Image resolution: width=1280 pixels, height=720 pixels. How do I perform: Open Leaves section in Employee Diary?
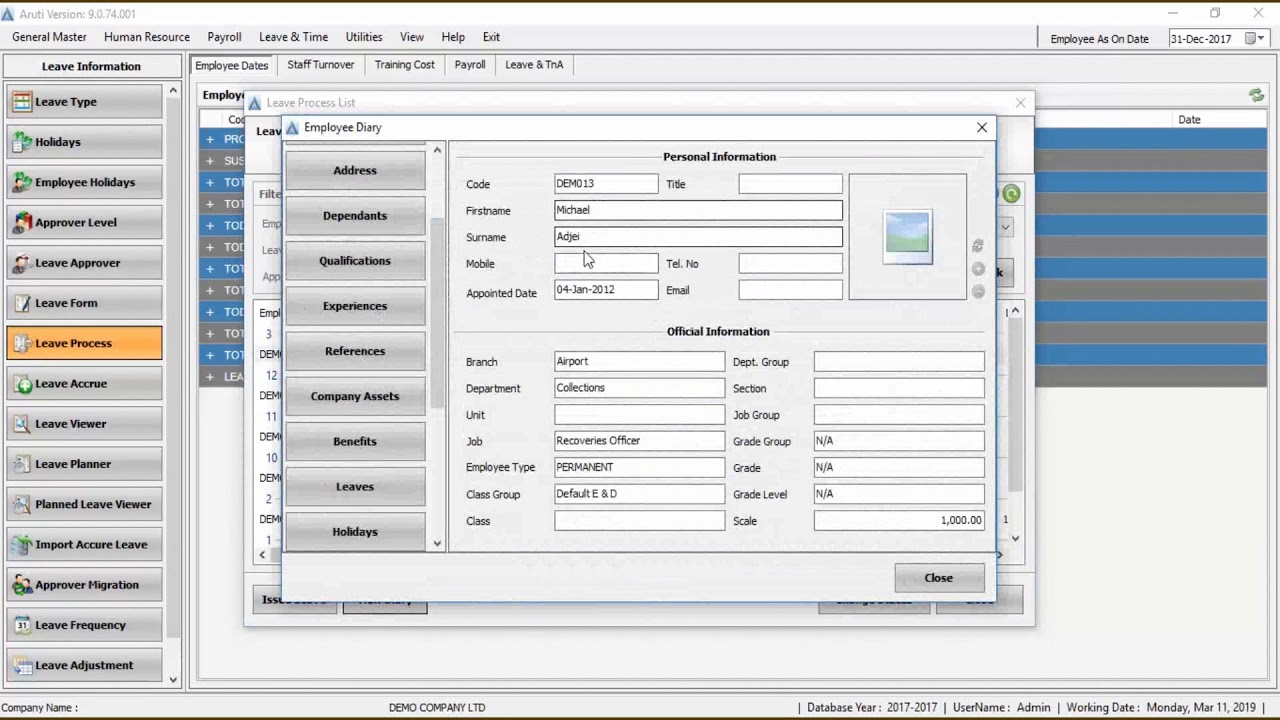point(355,487)
